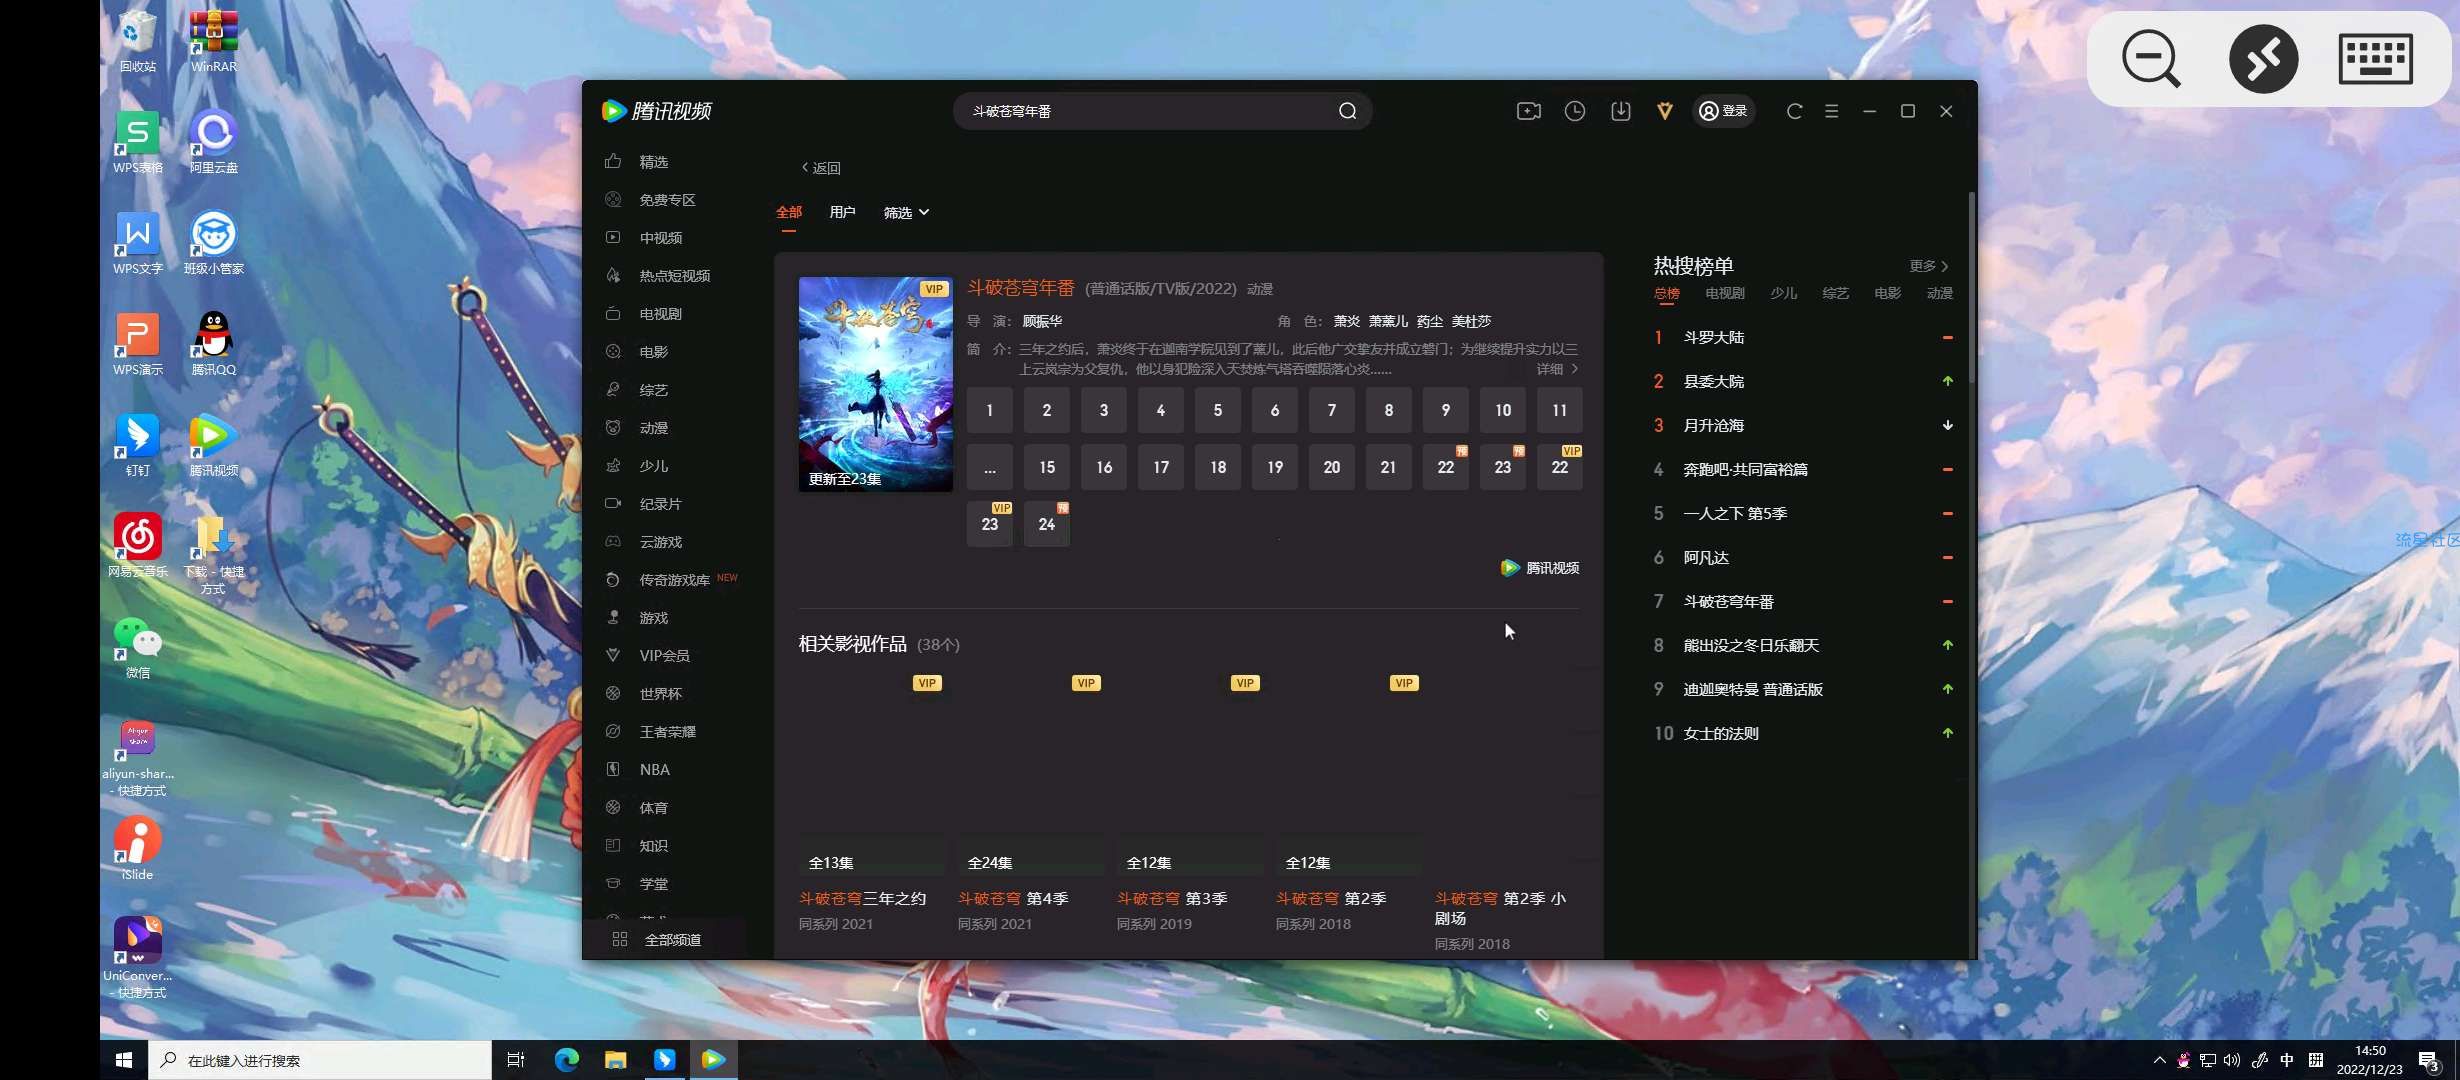The height and width of the screenshot is (1080, 2460).
Task: Click the 全部频道 grid icon
Action: [x=620, y=939]
